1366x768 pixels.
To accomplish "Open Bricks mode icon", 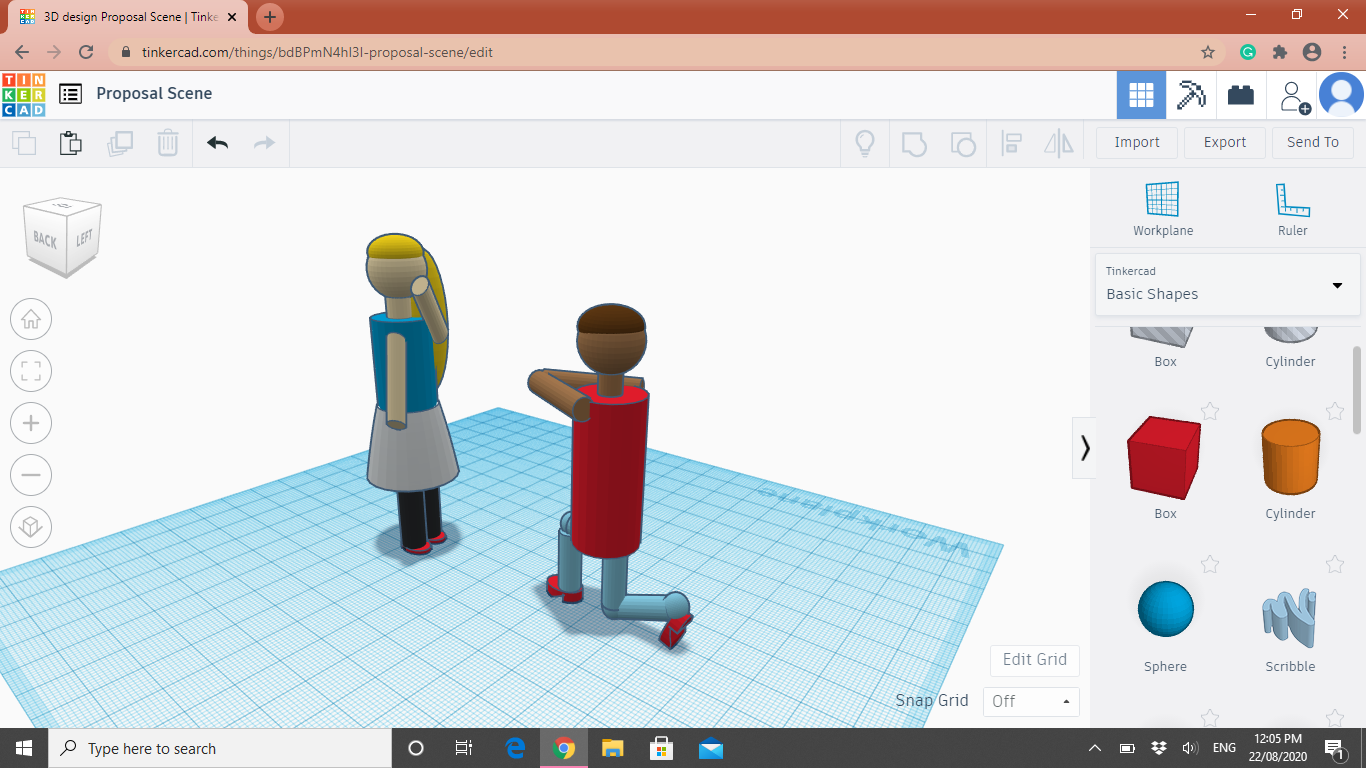I will pyautogui.click(x=1241, y=95).
